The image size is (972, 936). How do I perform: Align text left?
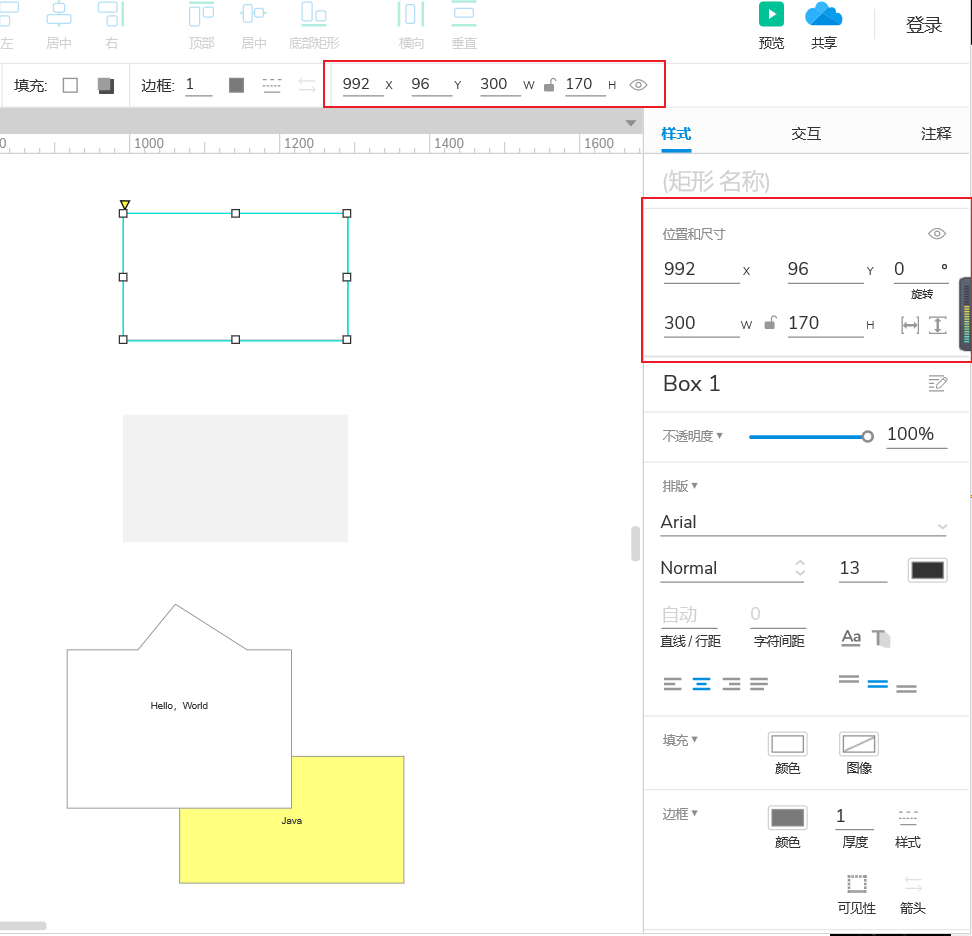tap(673, 684)
